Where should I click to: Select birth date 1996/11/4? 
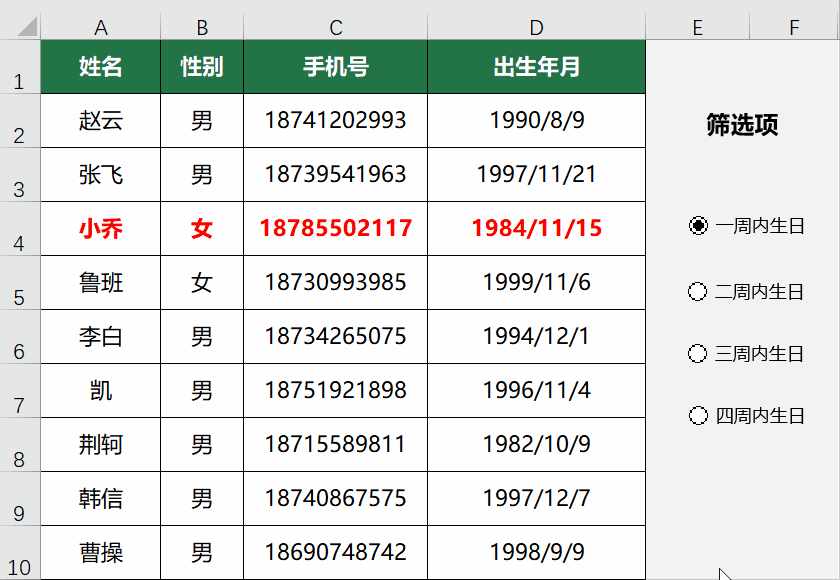point(536,391)
